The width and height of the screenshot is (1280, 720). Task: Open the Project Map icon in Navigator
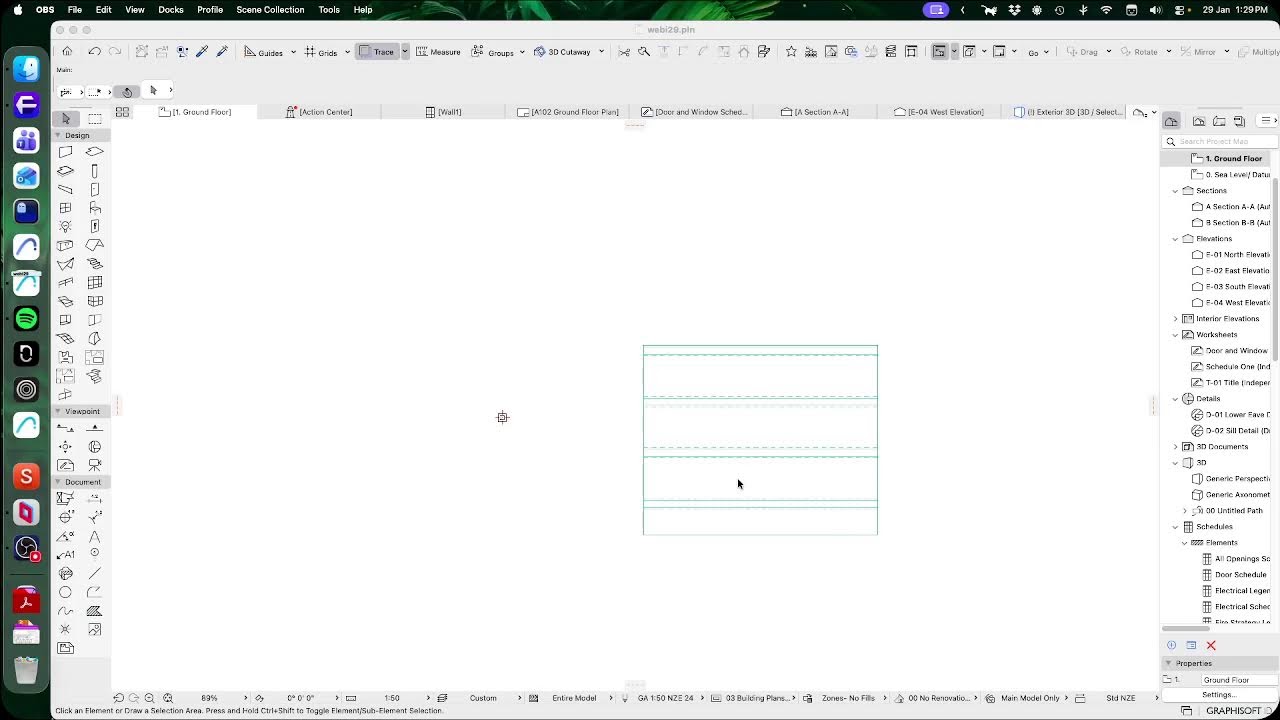1171,121
